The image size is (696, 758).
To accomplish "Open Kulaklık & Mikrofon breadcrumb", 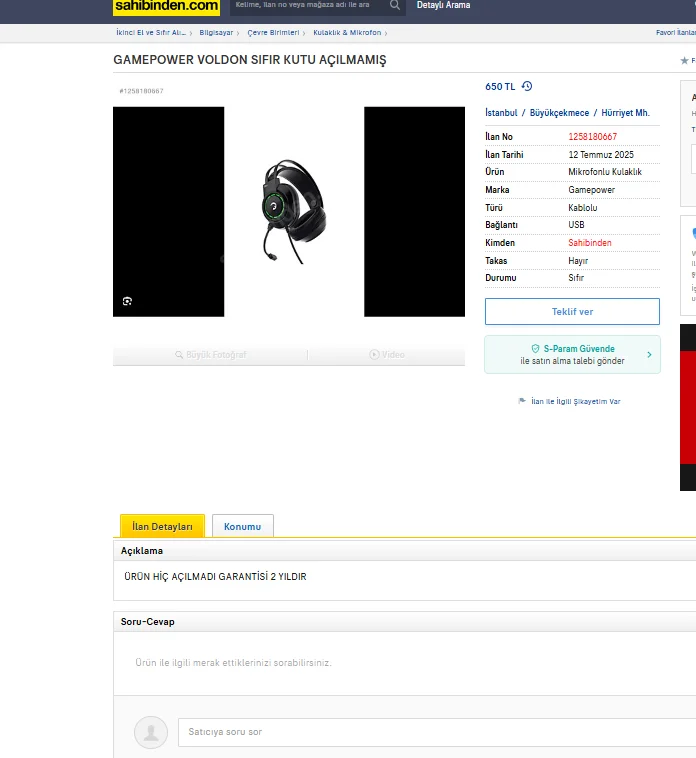I will tap(347, 32).
